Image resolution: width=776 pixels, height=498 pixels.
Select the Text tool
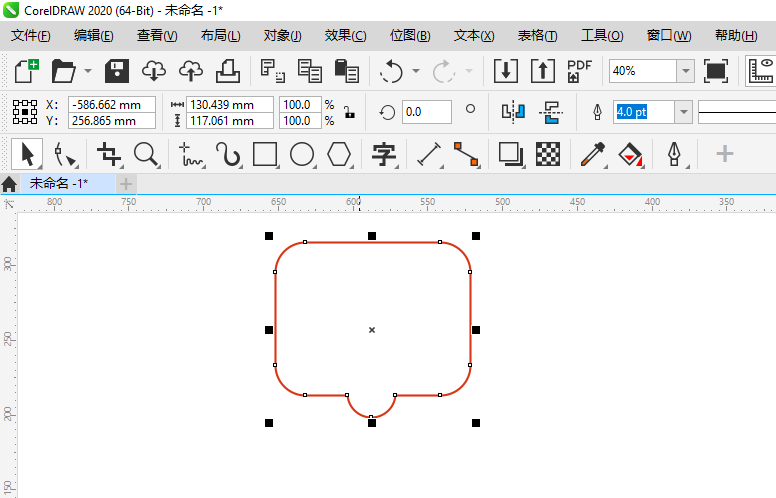coord(384,154)
